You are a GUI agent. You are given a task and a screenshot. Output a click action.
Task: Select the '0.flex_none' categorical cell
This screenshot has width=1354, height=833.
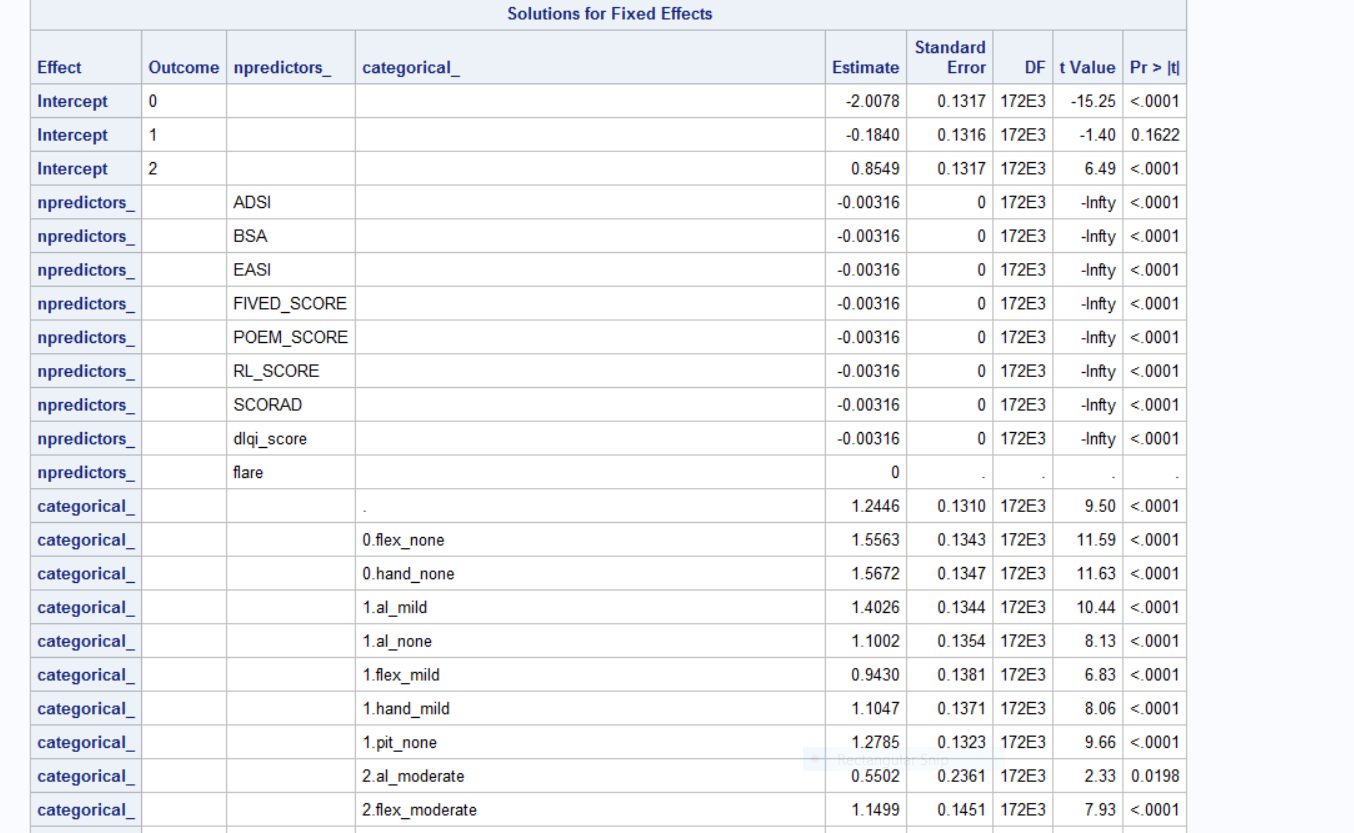tap(403, 540)
